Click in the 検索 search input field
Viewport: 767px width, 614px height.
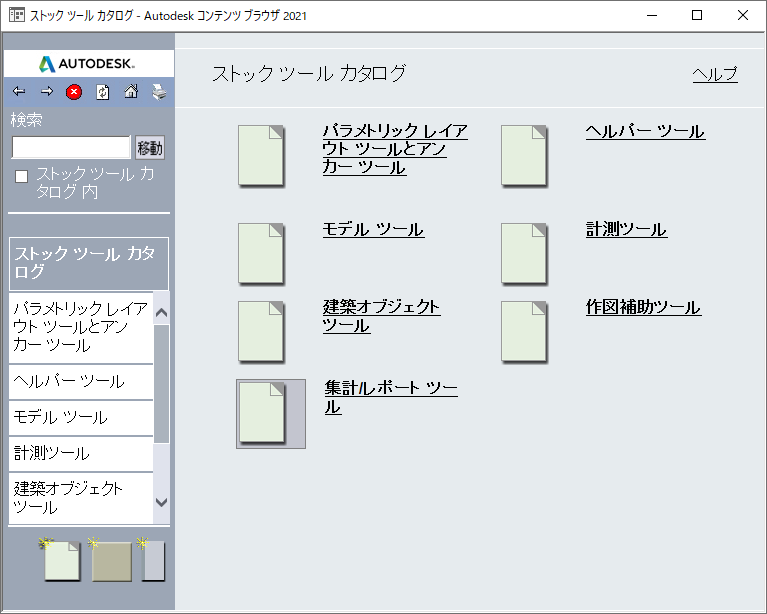coord(71,147)
